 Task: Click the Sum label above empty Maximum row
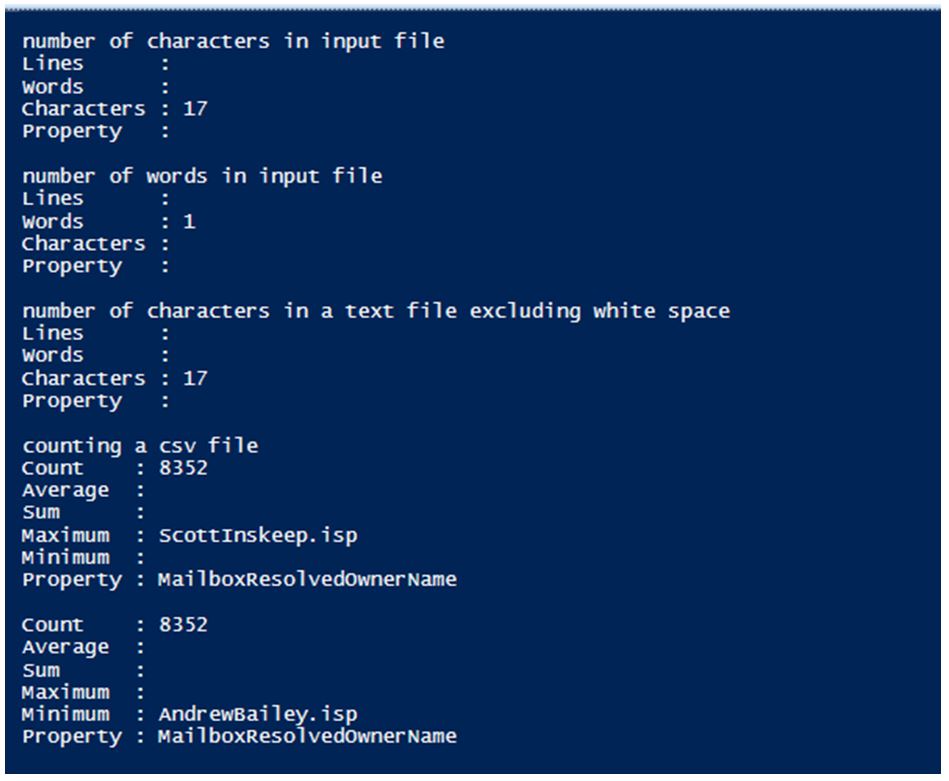41,670
